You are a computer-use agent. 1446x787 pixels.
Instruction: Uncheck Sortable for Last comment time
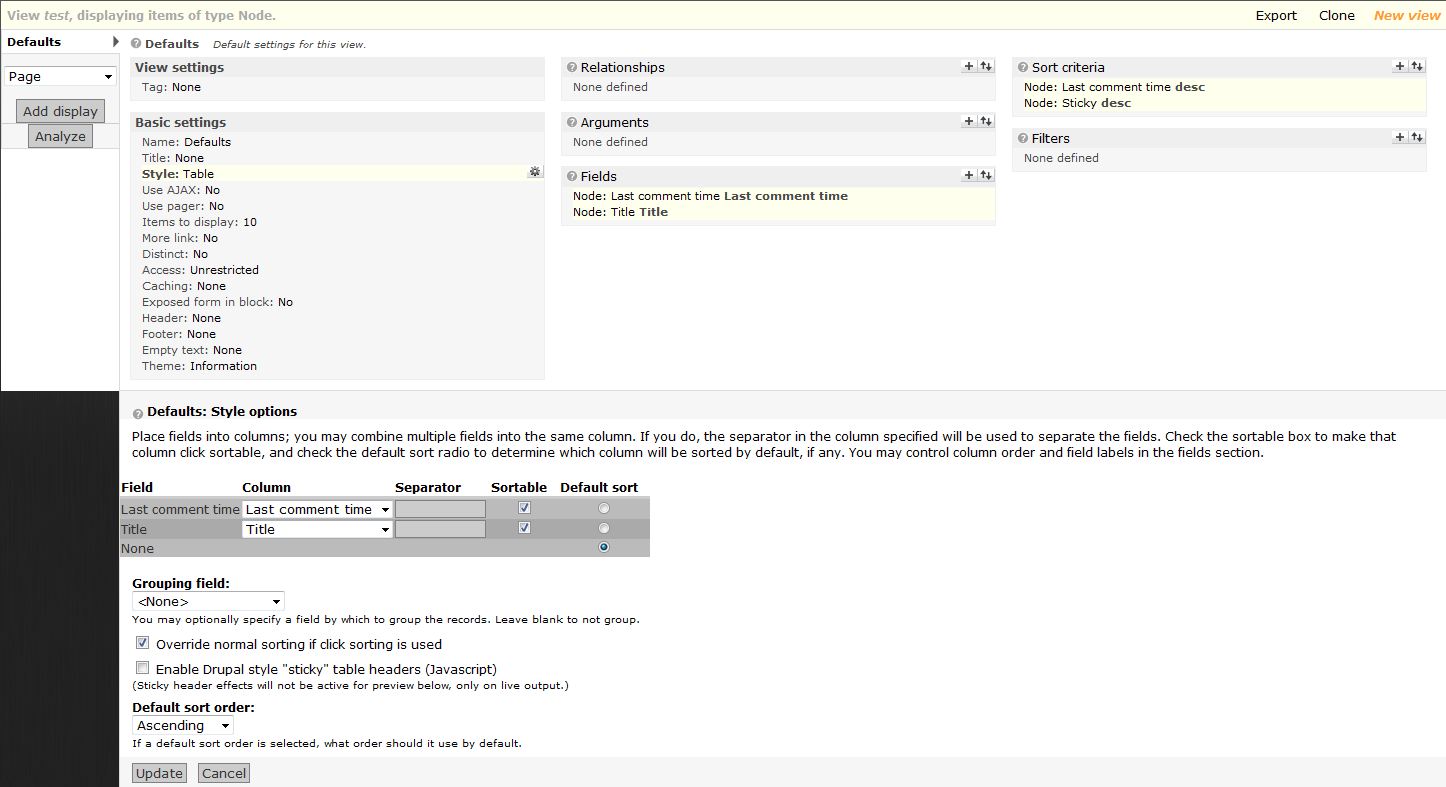tap(525, 508)
